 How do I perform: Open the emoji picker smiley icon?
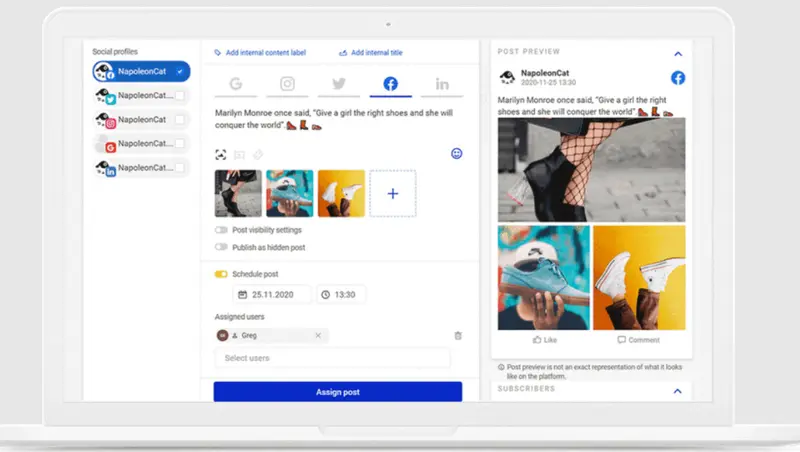click(x=457, y=154)
